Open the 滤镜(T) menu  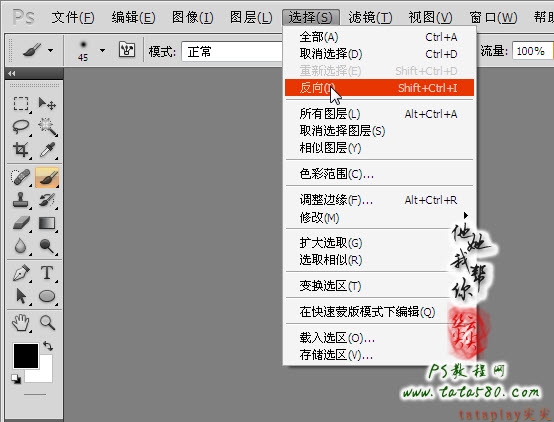coord(370,17)
